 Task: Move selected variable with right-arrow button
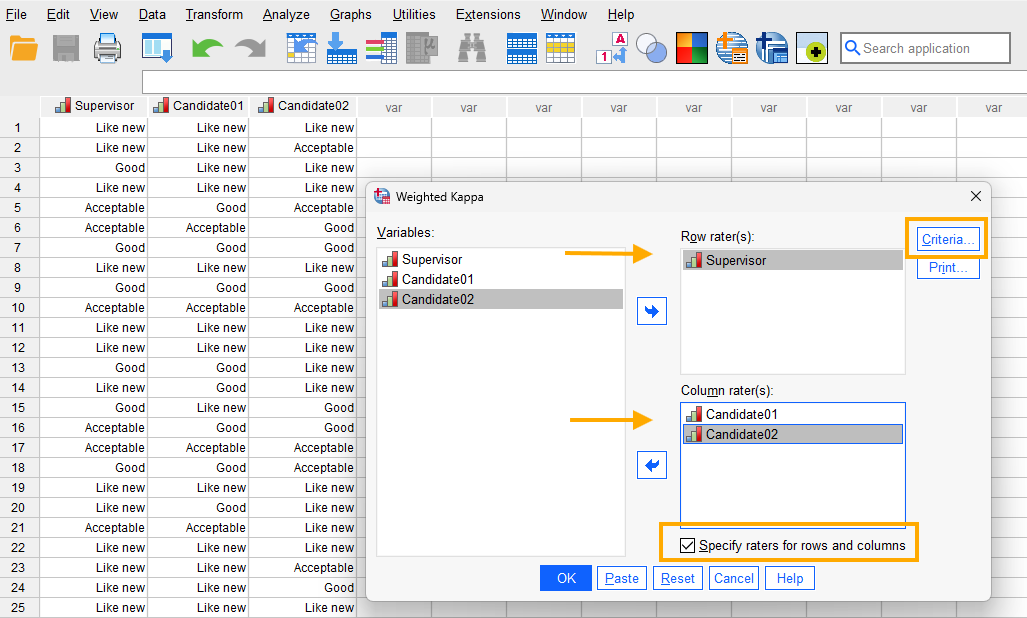click(x=651, y=310)
